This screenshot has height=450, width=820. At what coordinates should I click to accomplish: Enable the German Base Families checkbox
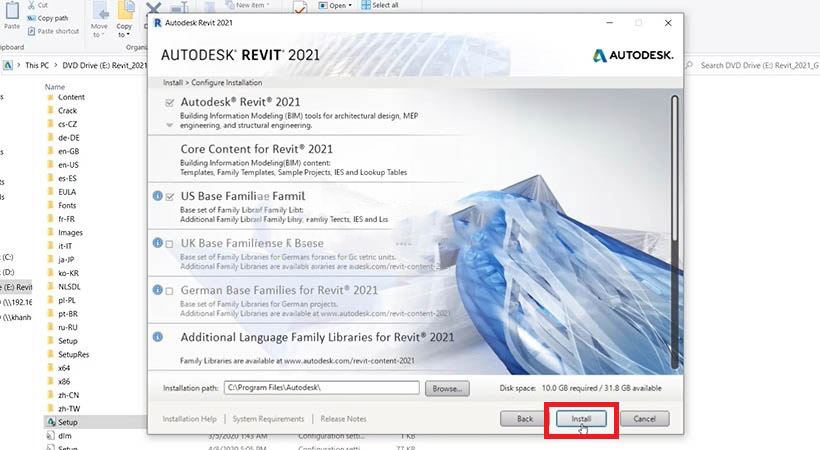point(169,291)
